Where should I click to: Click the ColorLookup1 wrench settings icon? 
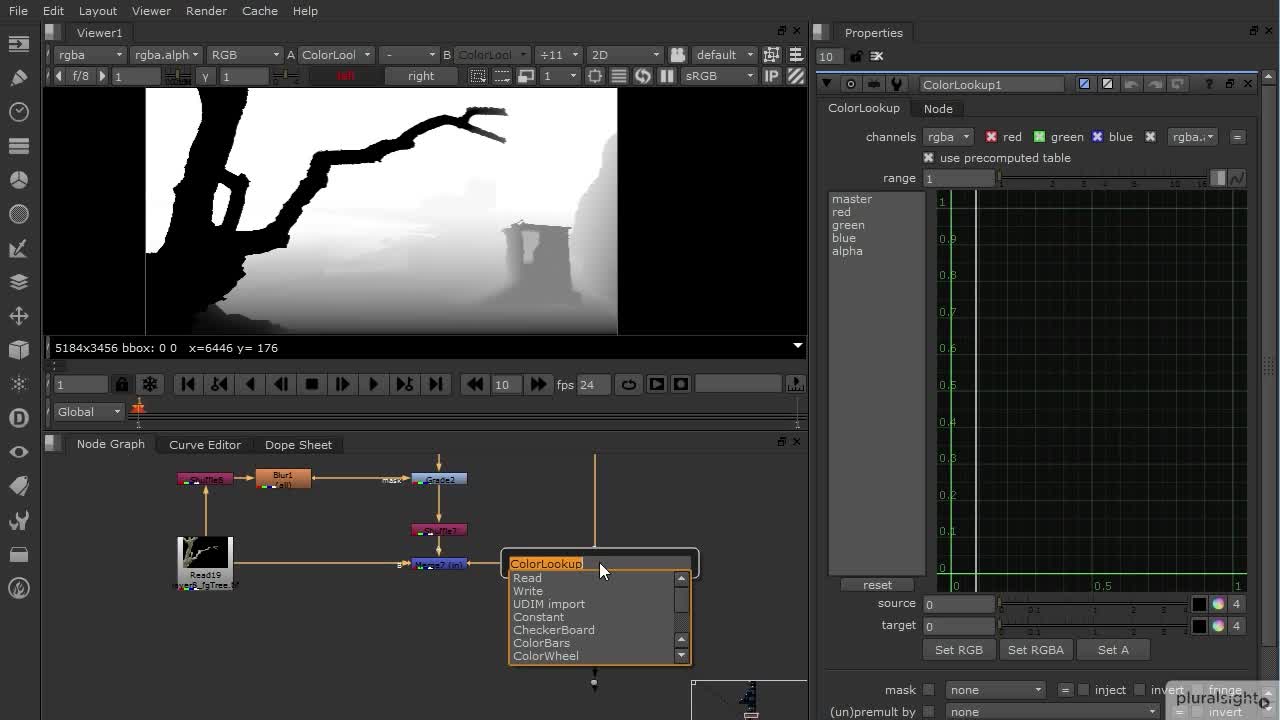[896, 84]
